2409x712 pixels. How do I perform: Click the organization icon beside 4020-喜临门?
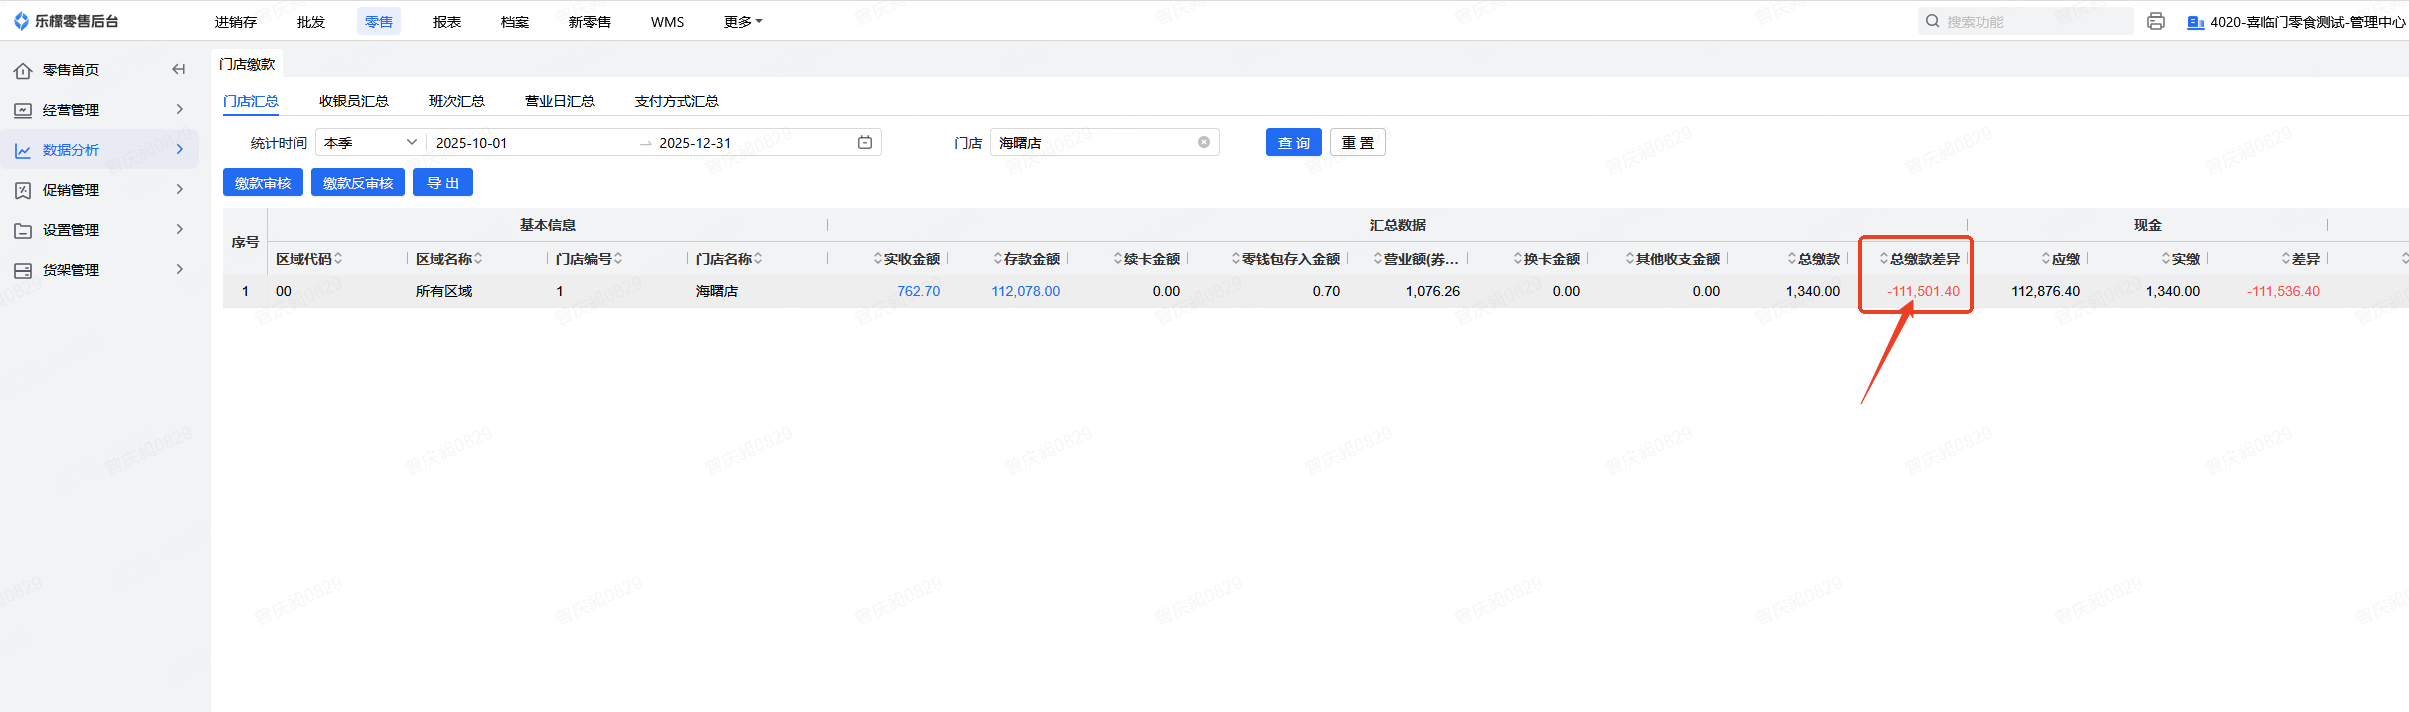coord(2196,22)
